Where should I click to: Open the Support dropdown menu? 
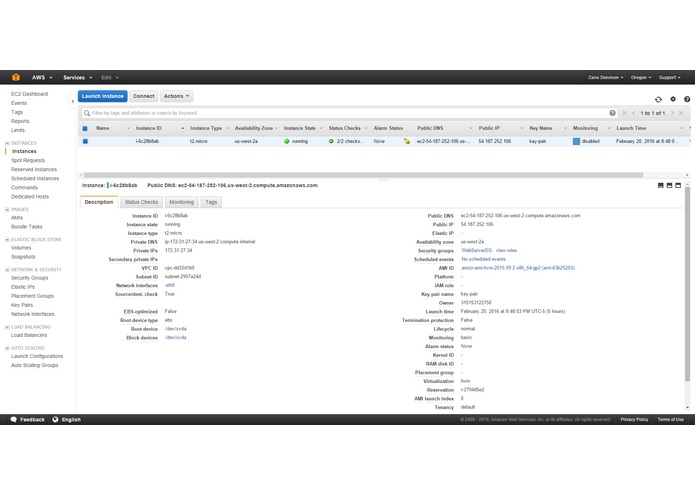(x=669, y=78)
